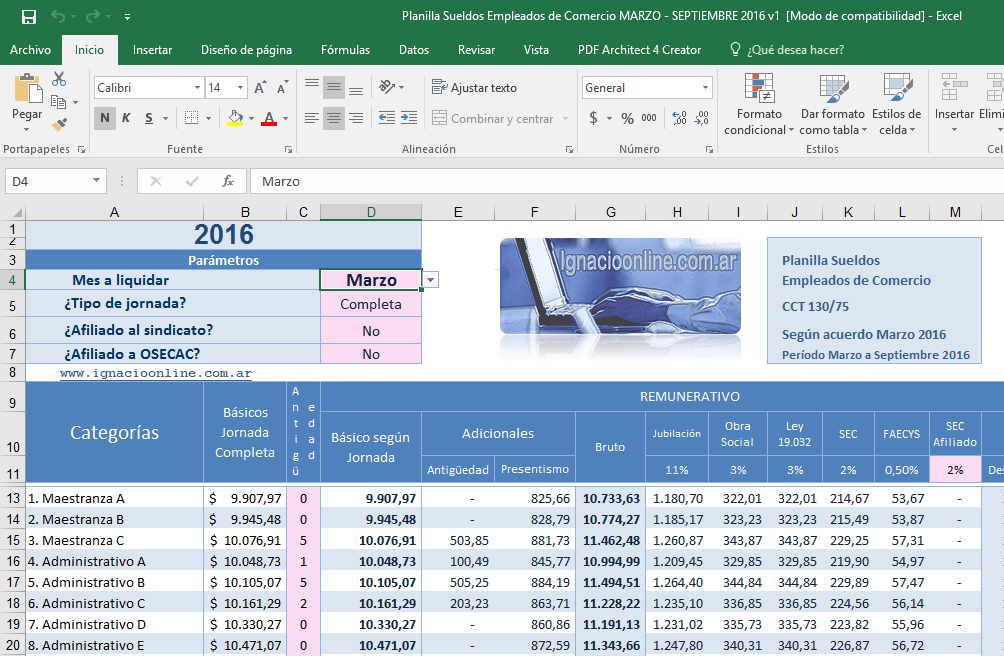The height and width of the screenshot is (656, 1004).
Task: Click formula bar showing Marzo
Action: pos(628,182)
